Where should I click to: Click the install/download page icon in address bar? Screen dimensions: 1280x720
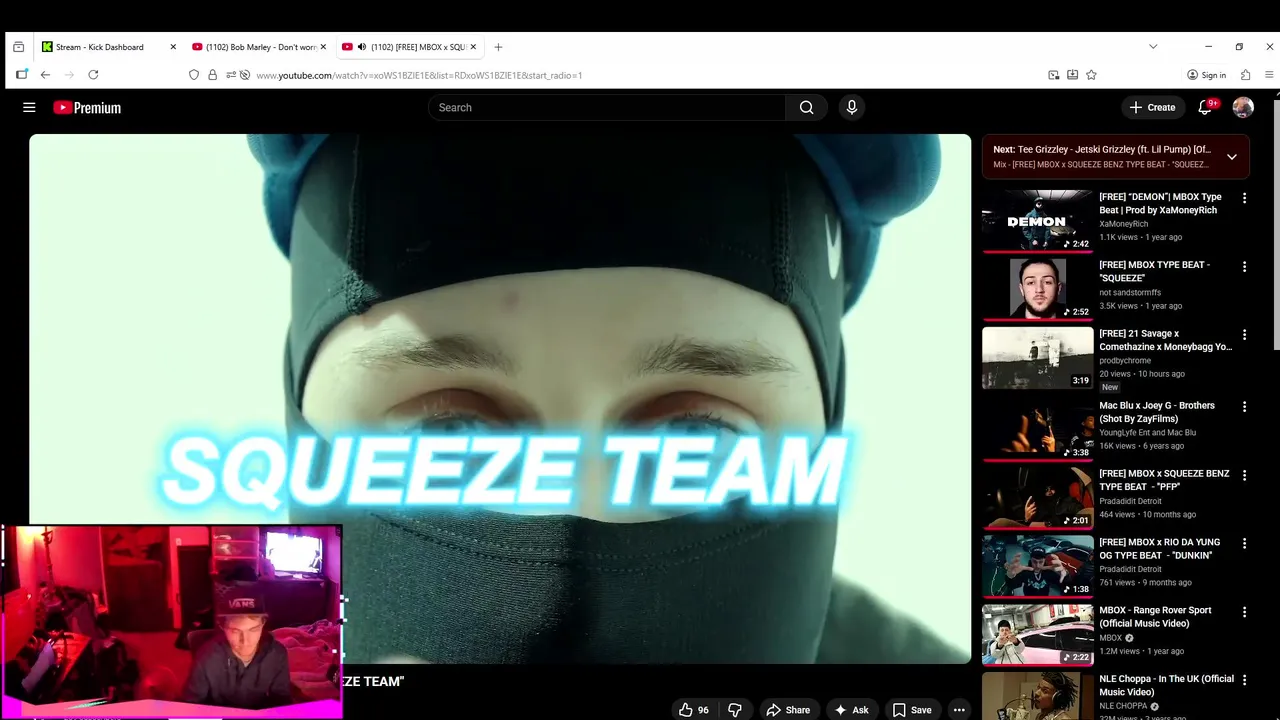1072,75
